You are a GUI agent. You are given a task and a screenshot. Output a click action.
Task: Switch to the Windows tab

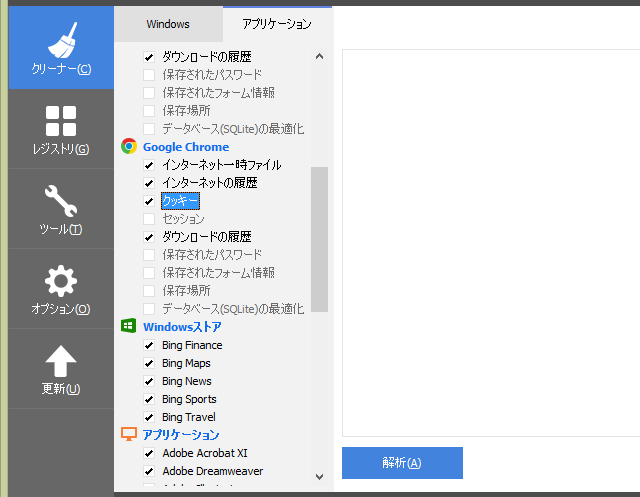pyautogui.click(x=168, y=24)
